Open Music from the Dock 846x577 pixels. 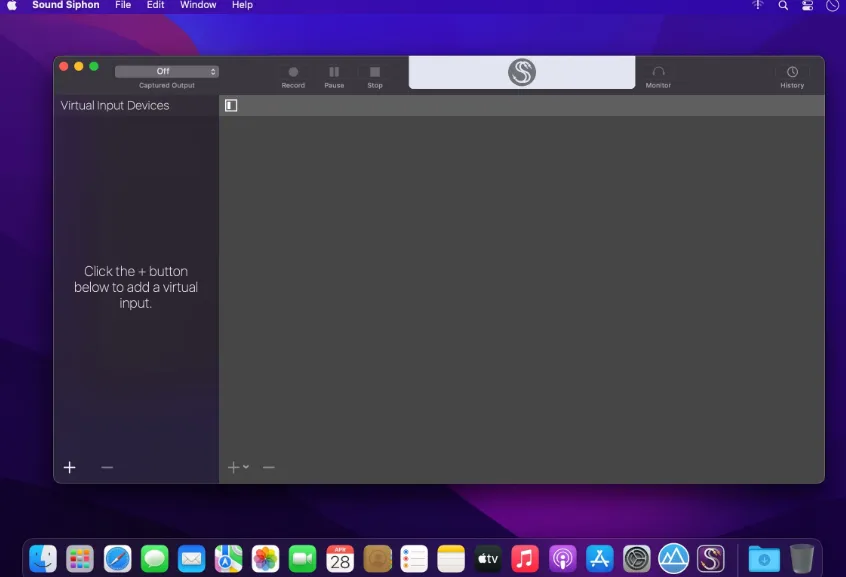point(525,559)
